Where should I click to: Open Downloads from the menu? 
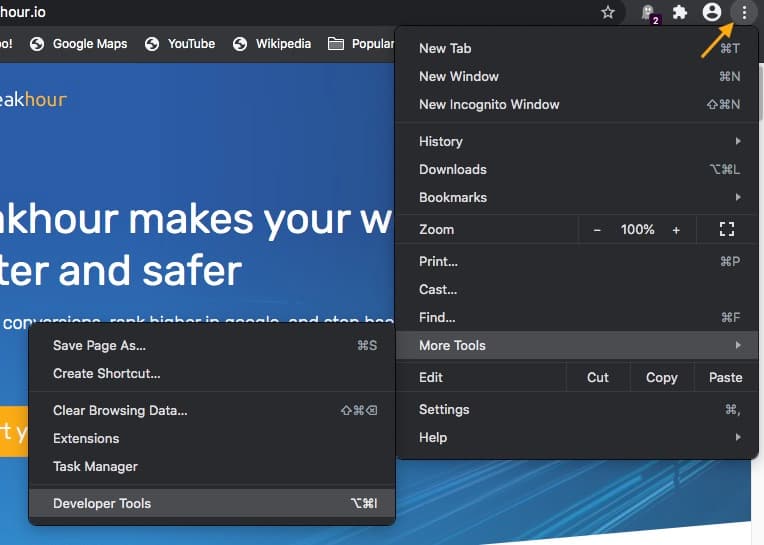click(577, 169)
